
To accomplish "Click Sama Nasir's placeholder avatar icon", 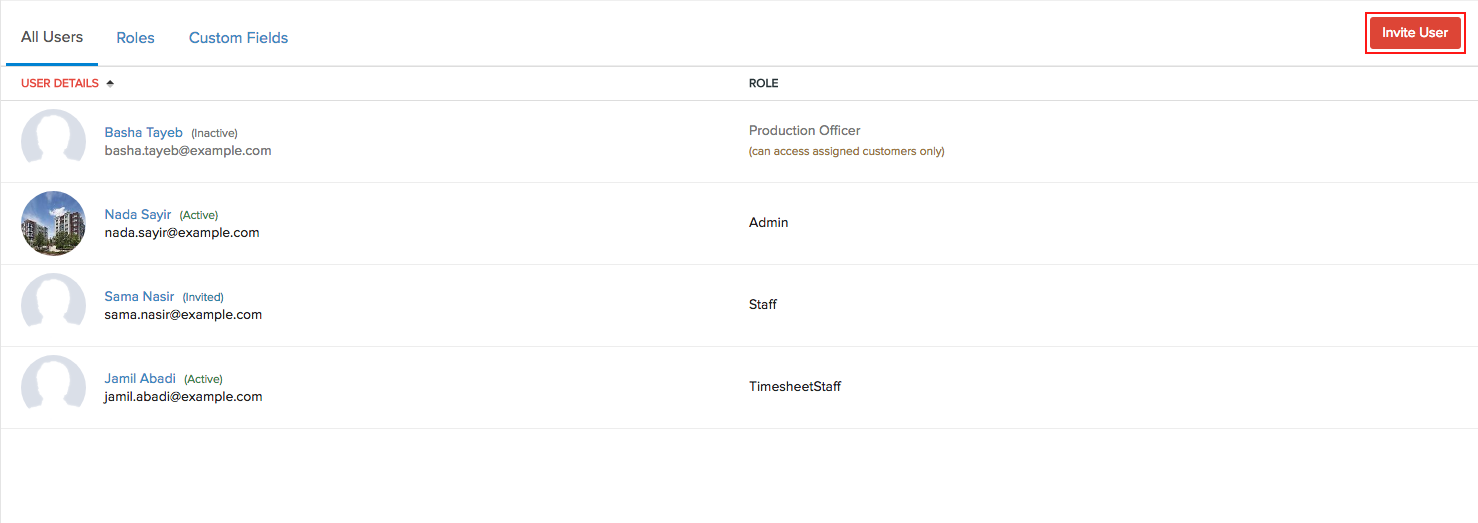I will (53, 305).
